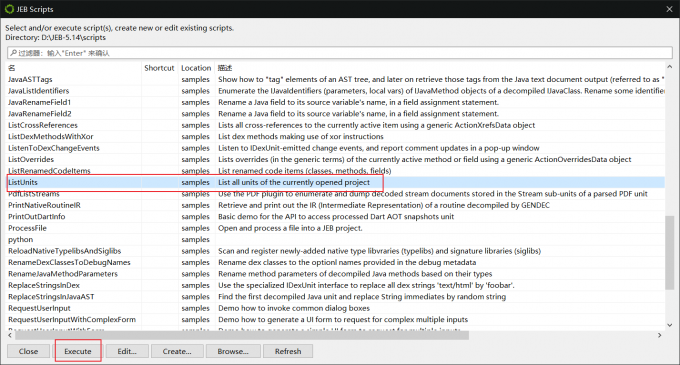Select the RequestUserInputWithComplexForm script
The height and width of the screenshot is (365, 680).
click(72, 319)
